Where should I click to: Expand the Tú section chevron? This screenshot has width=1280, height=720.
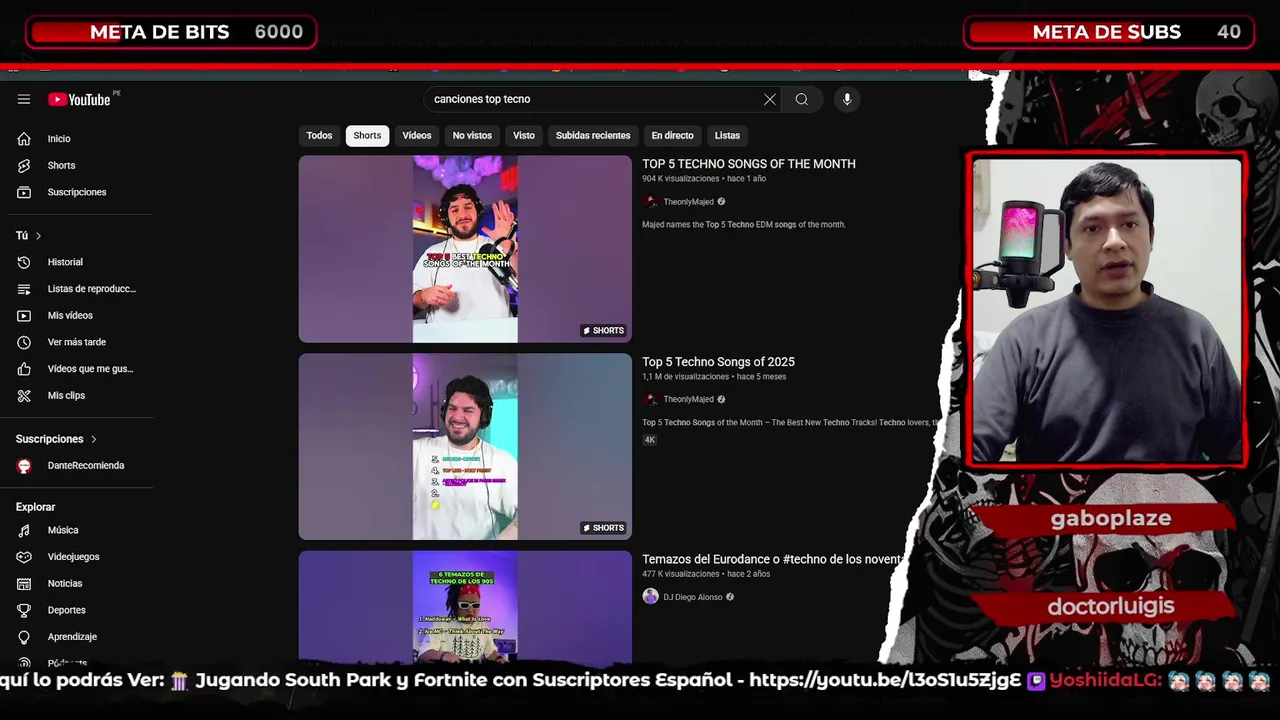pos(38,236)
